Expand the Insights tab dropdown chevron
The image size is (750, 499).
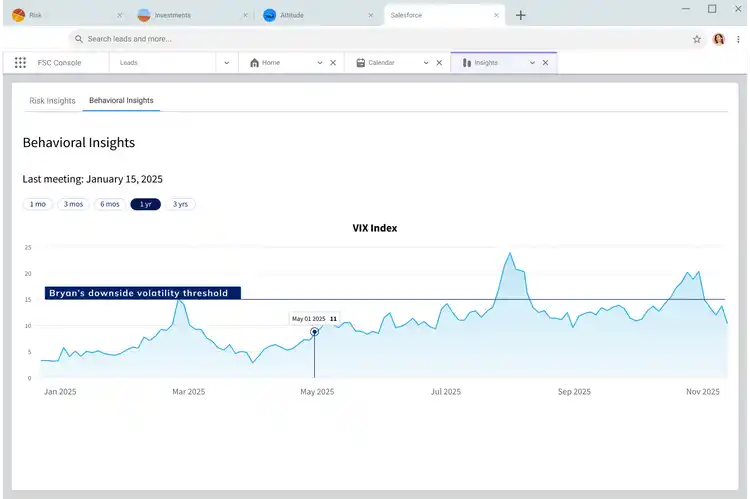pyautogui.click(x=530, y=62)
